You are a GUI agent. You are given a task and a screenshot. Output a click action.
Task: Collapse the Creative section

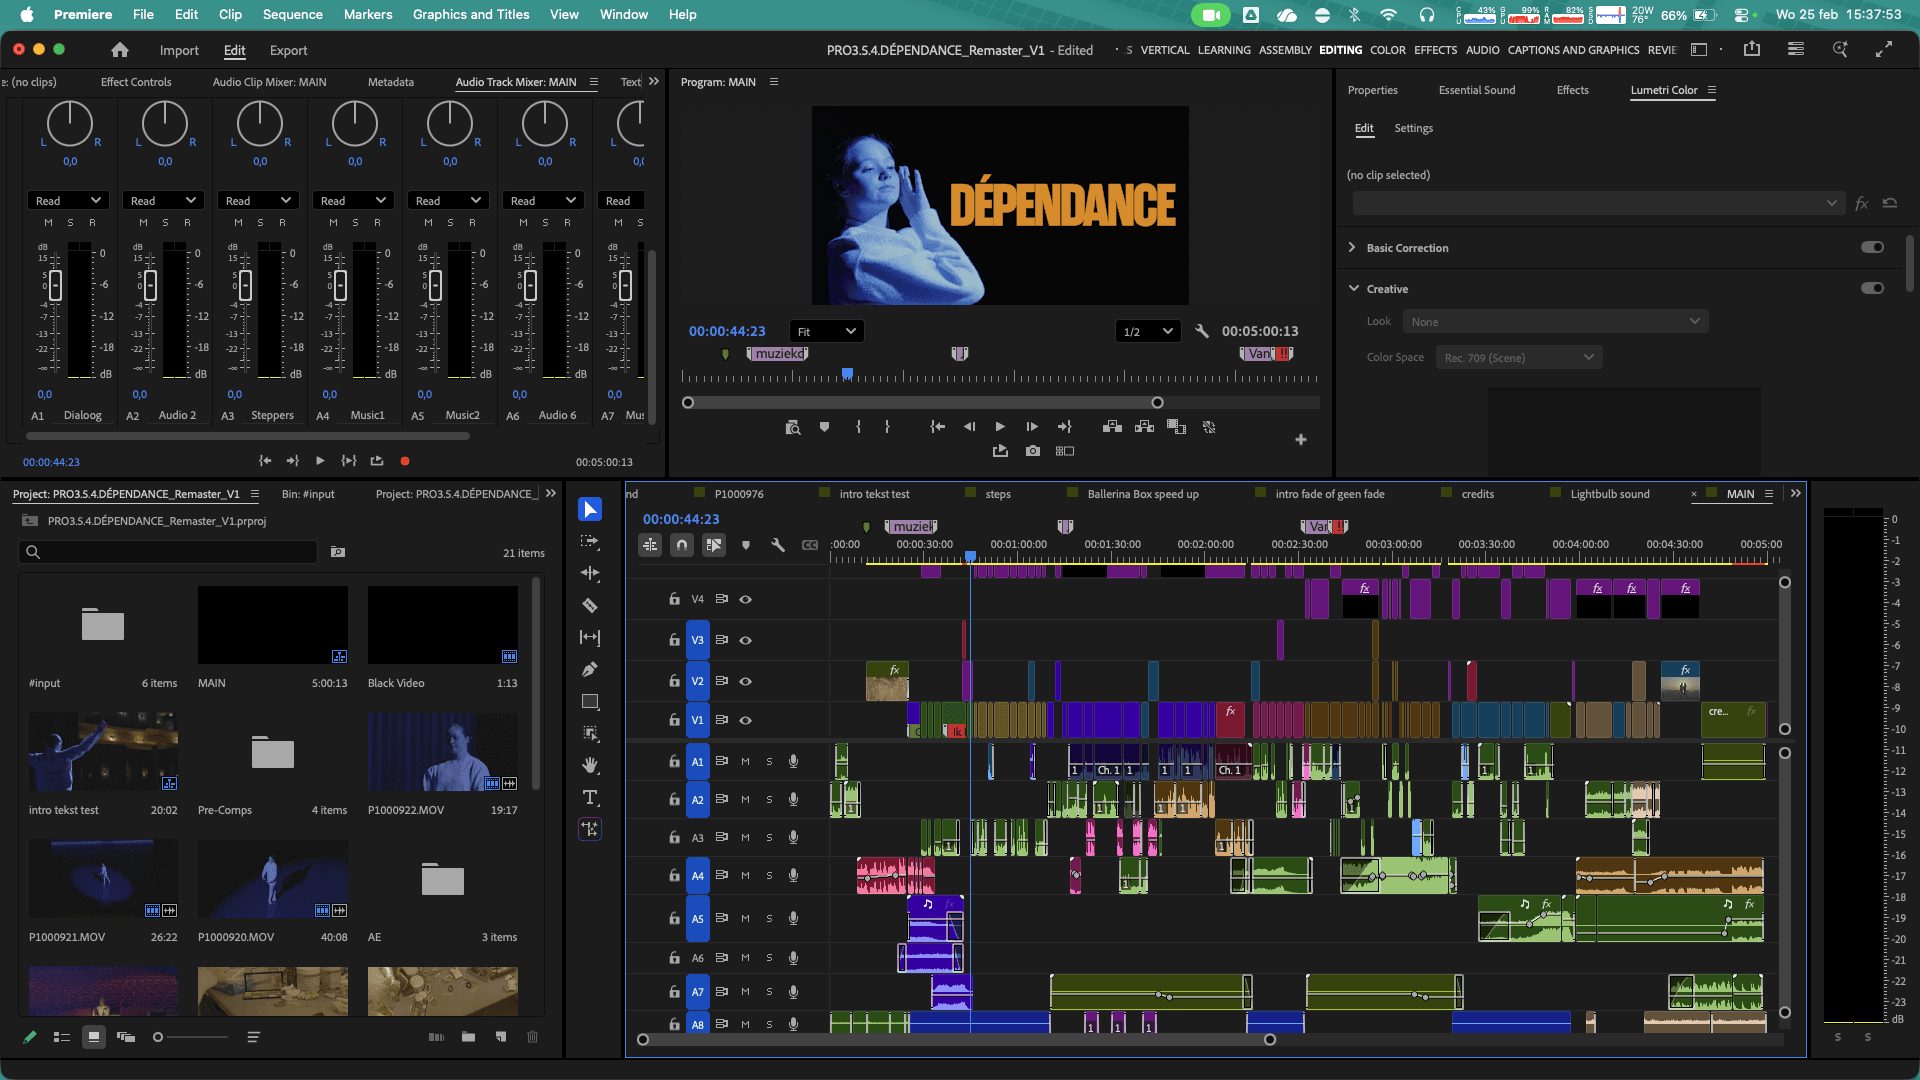point(1353,288)
